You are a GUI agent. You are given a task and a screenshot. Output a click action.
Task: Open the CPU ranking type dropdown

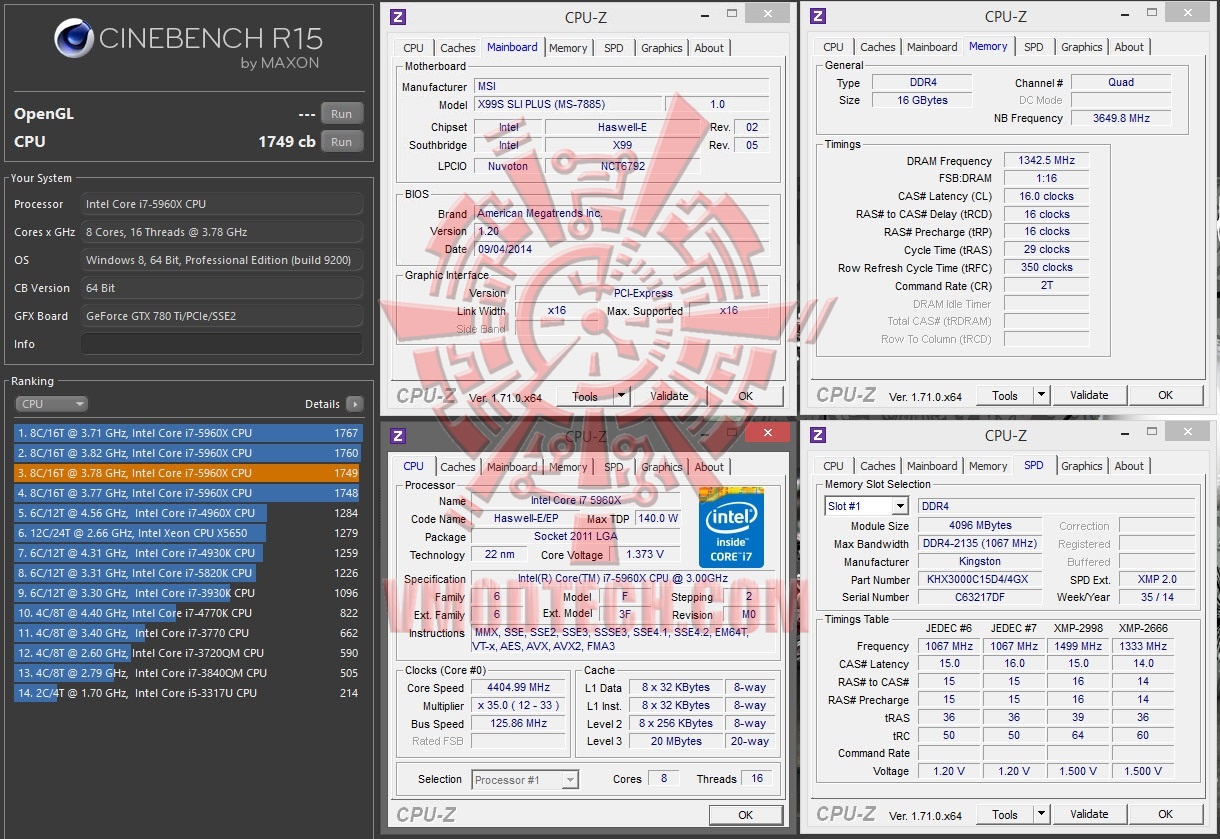pos(52,404)
